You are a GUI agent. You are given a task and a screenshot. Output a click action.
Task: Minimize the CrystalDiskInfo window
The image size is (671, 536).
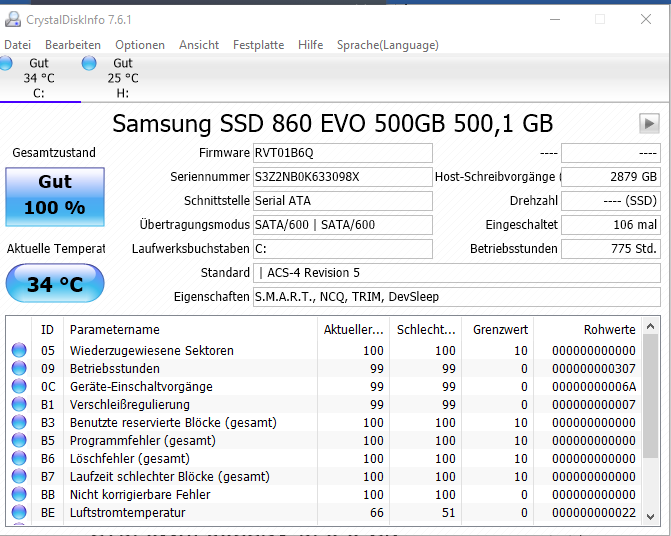pyautogui.click(x=555, y=19)
